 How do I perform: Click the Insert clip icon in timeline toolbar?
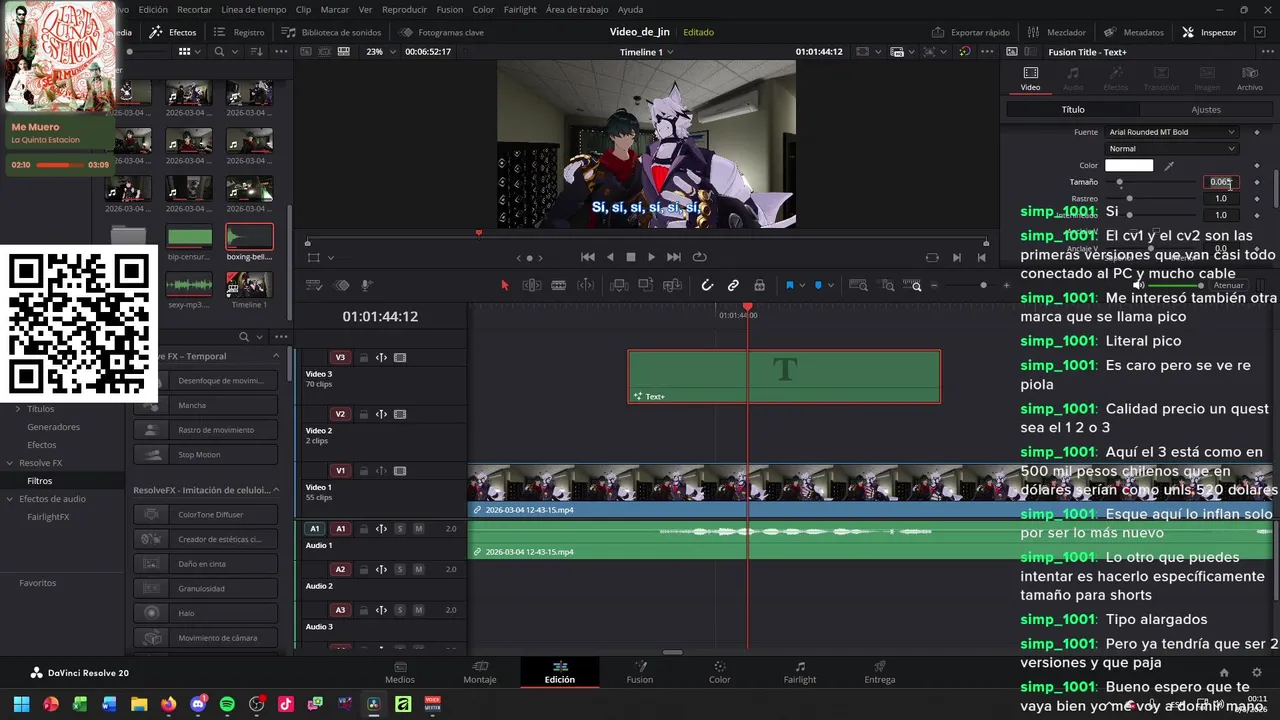(619, 285)
